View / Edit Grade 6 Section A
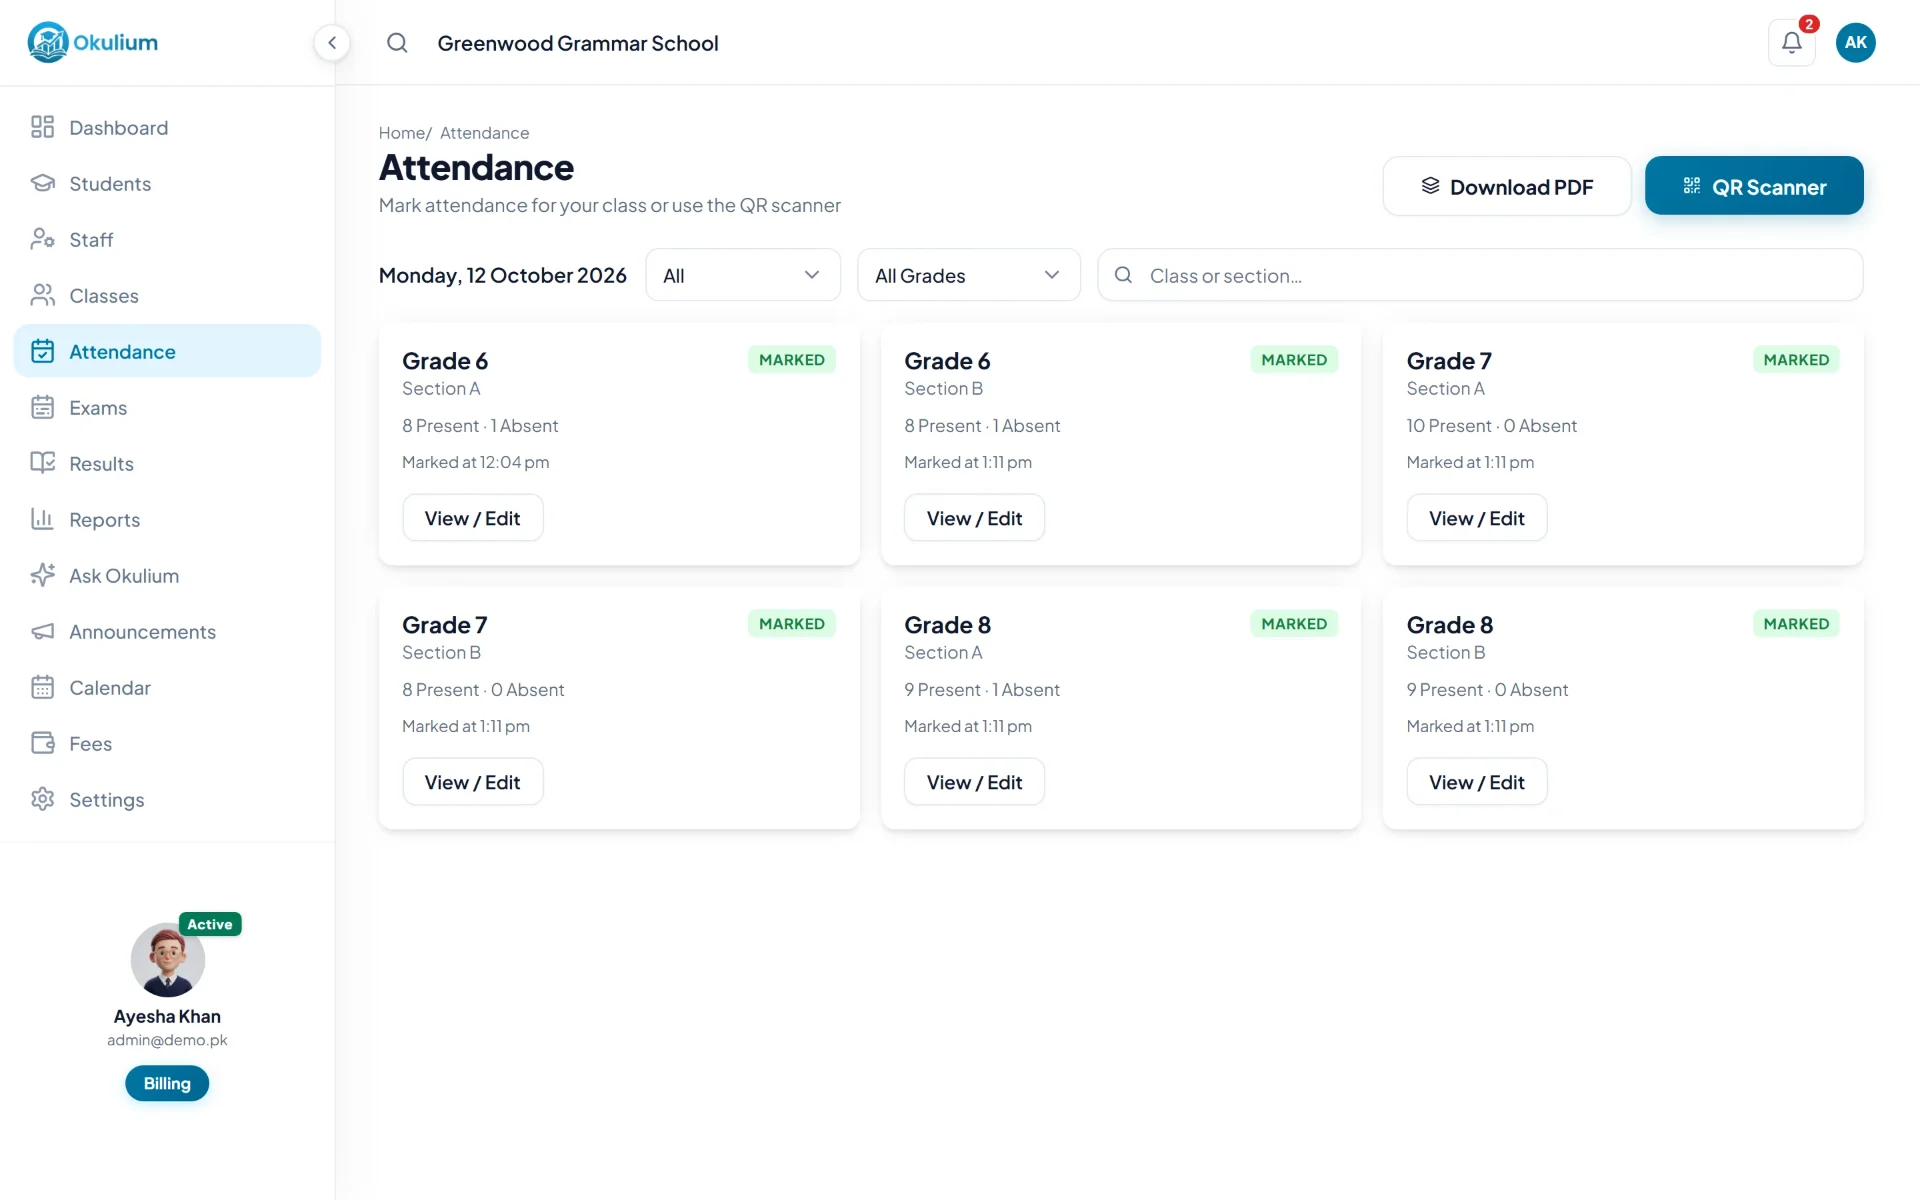Viewport: 1920px width, 1200px height. pos(472,518)
